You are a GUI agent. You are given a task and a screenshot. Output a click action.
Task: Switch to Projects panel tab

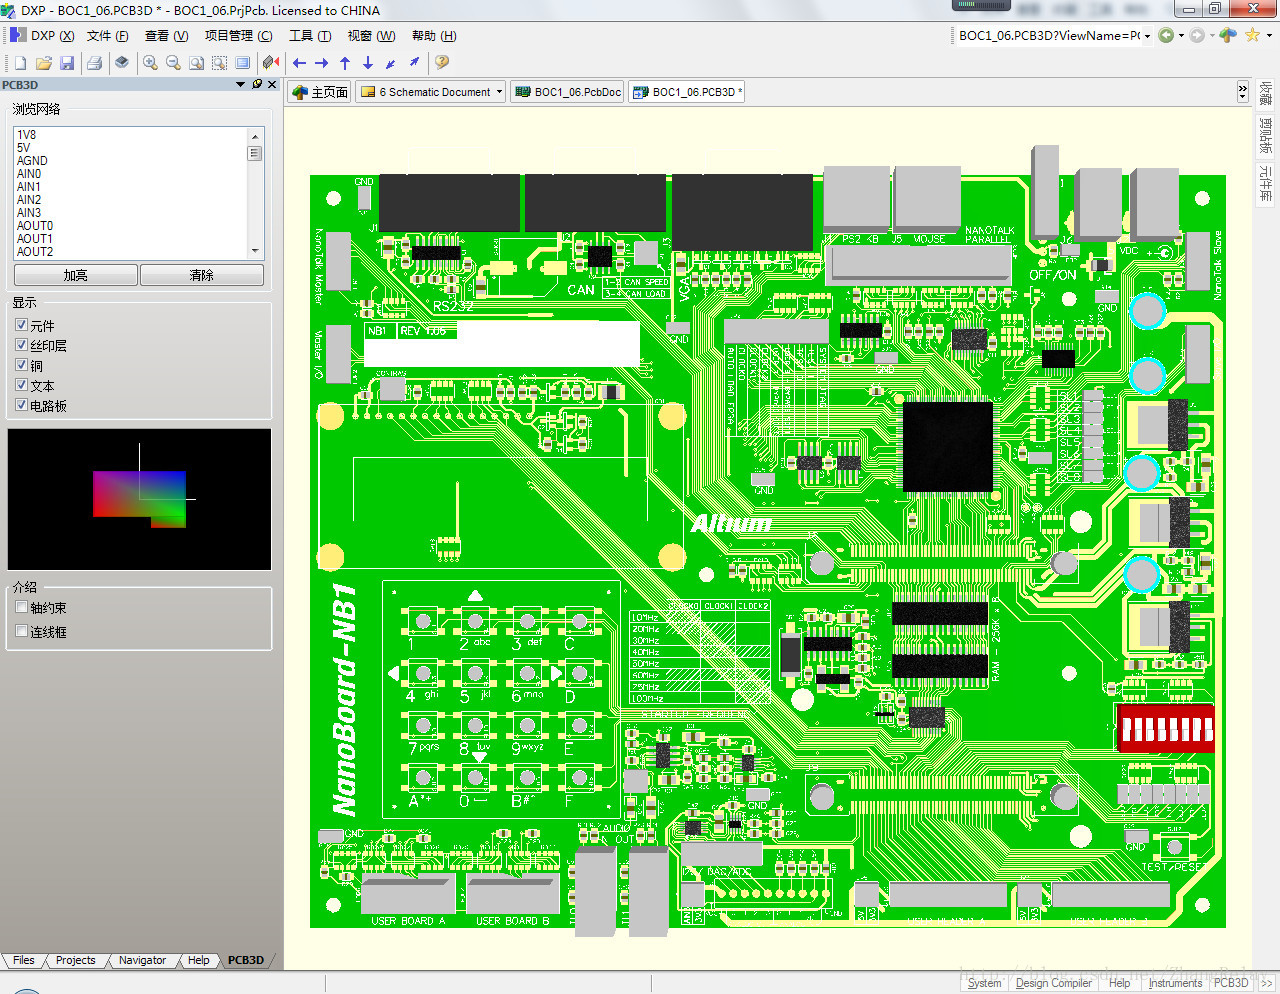point(75,960)
